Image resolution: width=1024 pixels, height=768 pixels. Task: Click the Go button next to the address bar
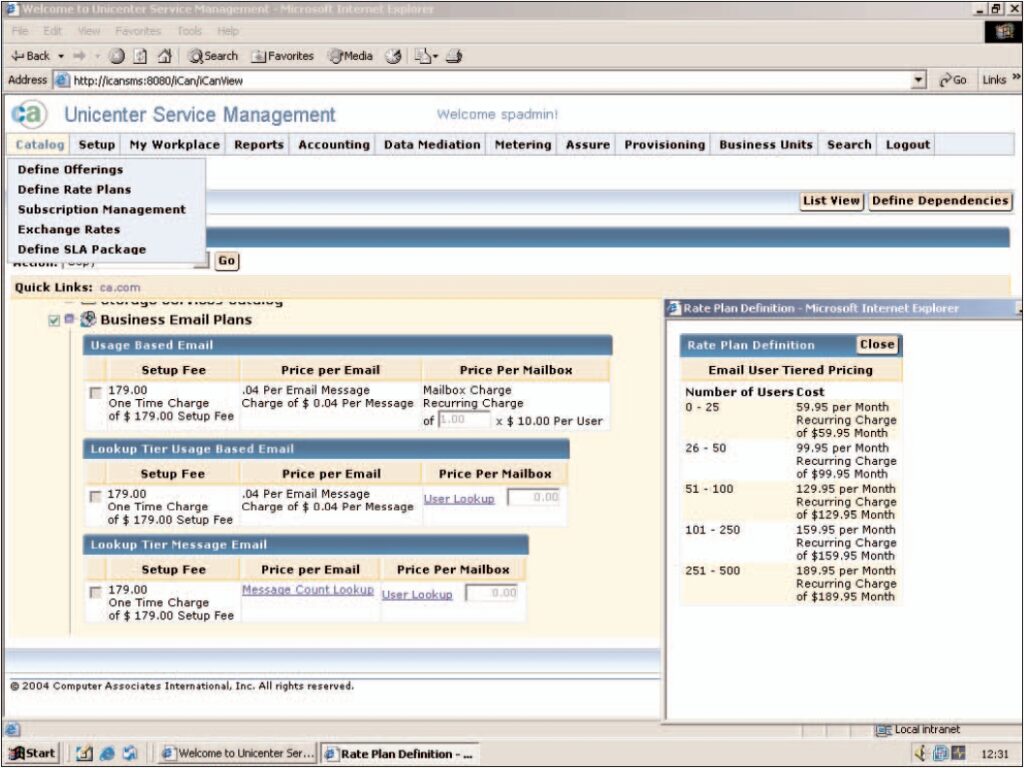[952, 80]
